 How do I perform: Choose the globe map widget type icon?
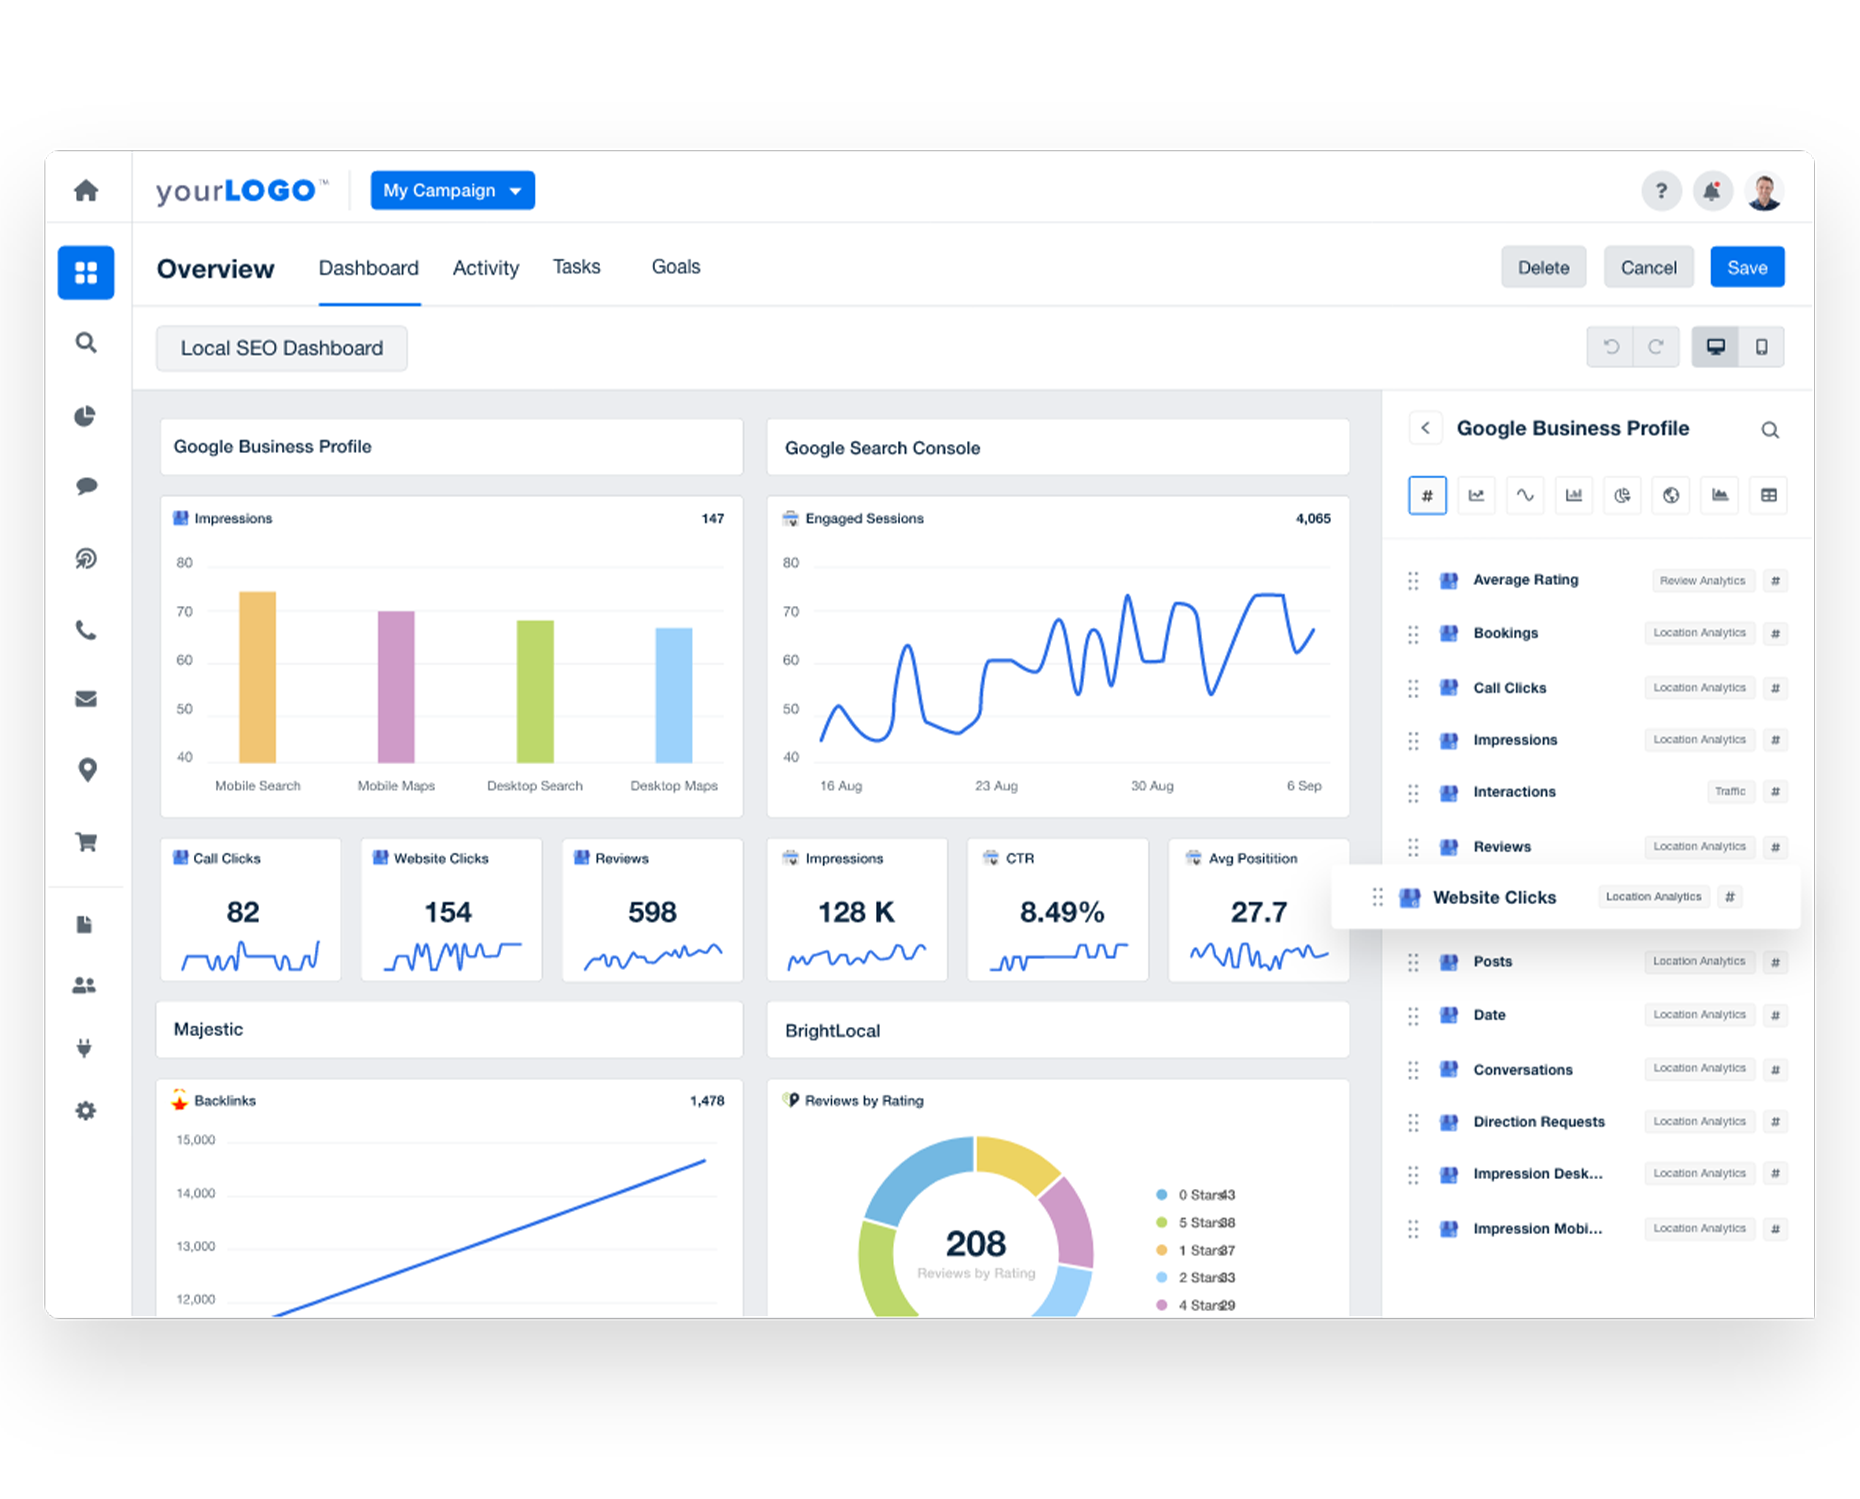point(1671,495)
